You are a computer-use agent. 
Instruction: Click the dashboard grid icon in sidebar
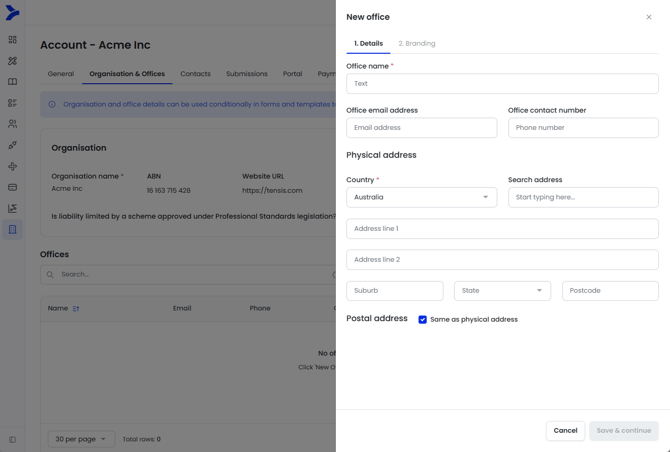12,40
